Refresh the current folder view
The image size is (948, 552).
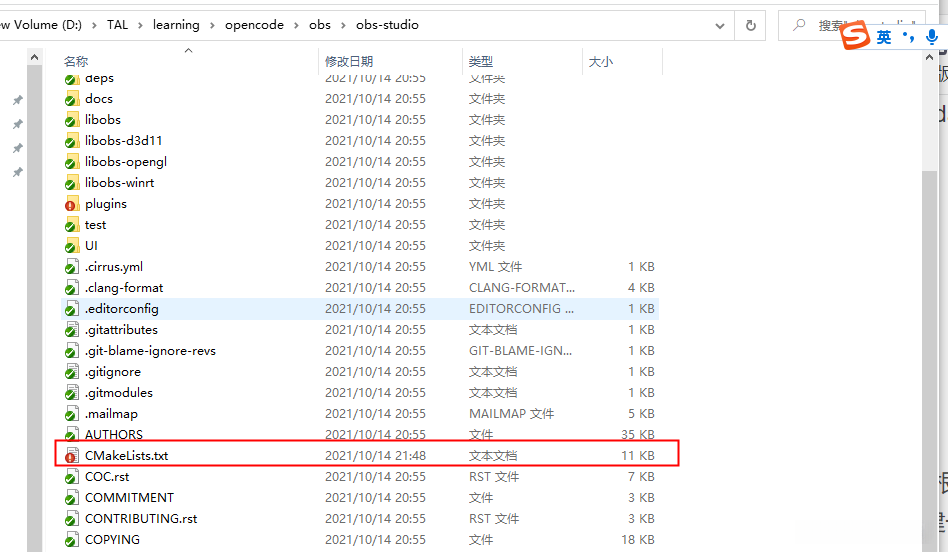(750, 25)
